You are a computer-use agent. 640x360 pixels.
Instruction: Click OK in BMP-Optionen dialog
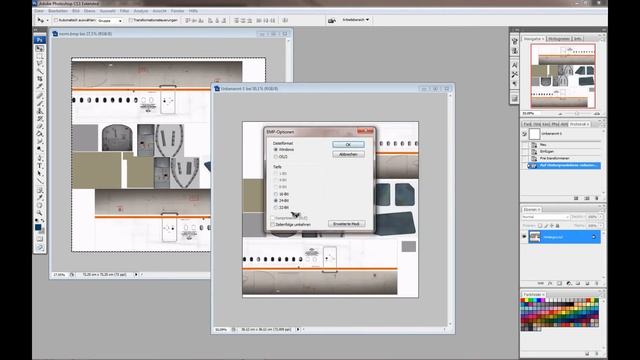tap(348, 144)
